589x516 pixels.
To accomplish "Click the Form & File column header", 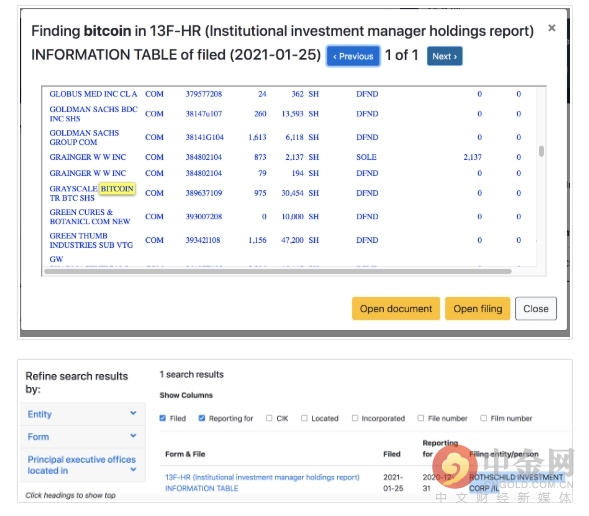I will [x=185, y=454].
